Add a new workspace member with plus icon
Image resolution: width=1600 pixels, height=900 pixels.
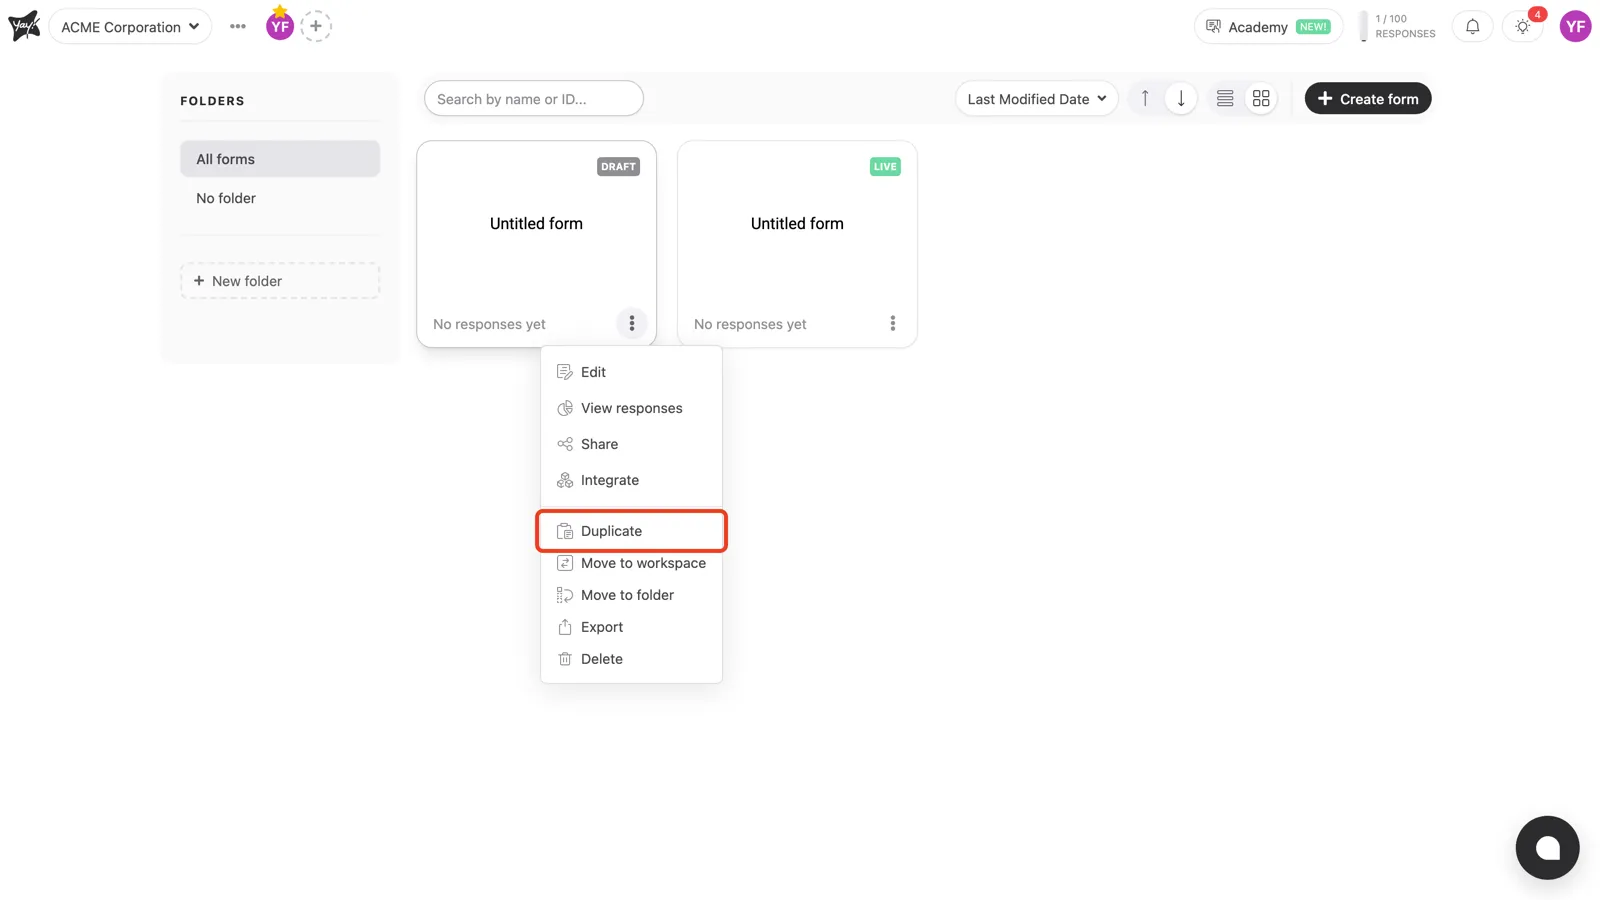(x=316, y=26)
